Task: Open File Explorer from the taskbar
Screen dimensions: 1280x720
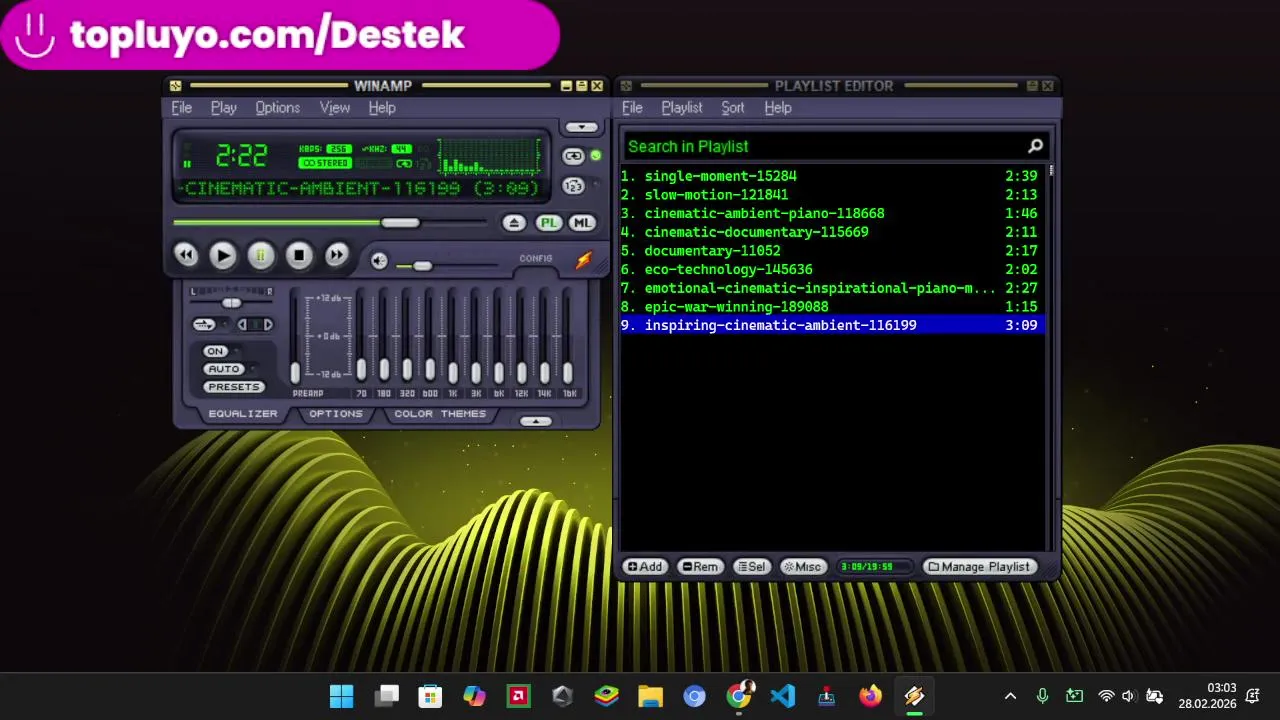Action: (x=650, y=696)
